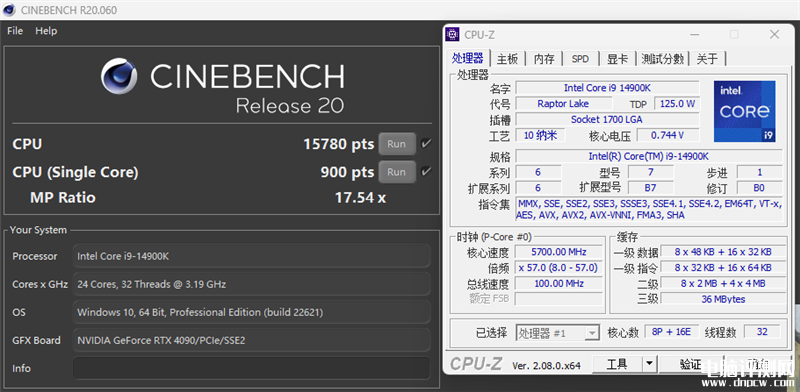Click the 17.54 x MP Ratio value
Image resolution: width=800 pixels, height=392 pixels.
(360, 198)
